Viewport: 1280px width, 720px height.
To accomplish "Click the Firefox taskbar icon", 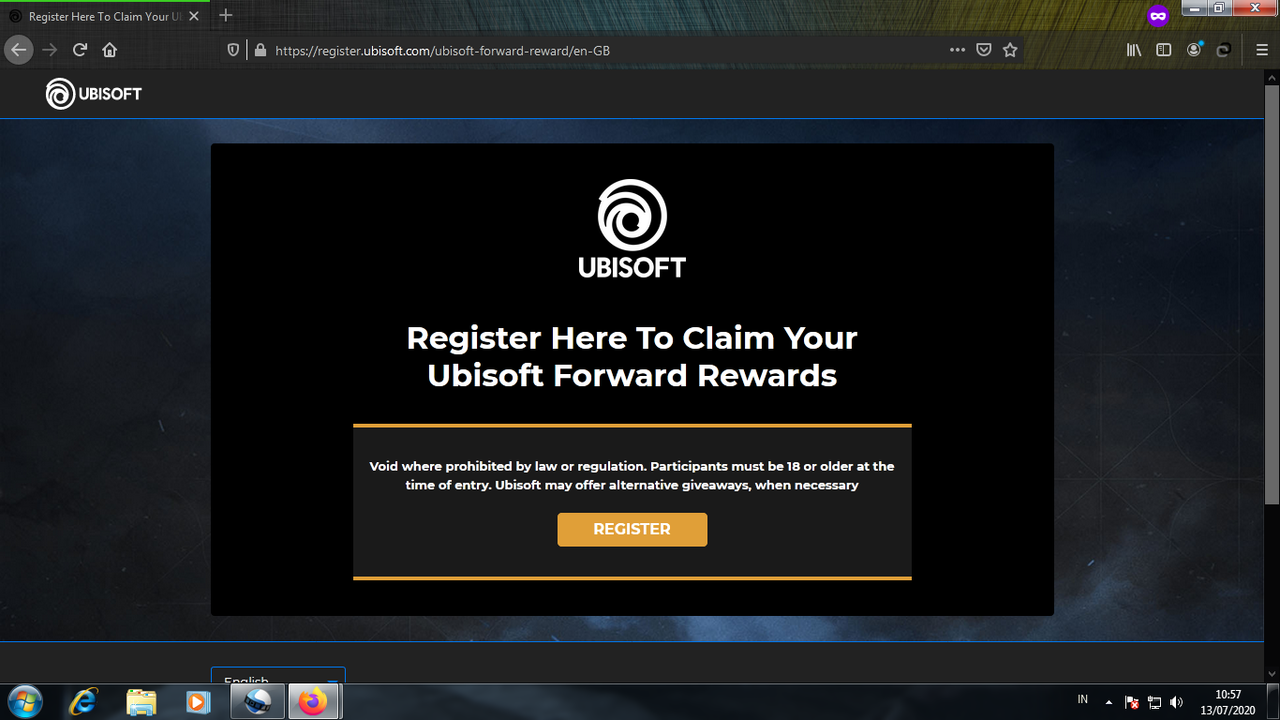I will [313, 702].
